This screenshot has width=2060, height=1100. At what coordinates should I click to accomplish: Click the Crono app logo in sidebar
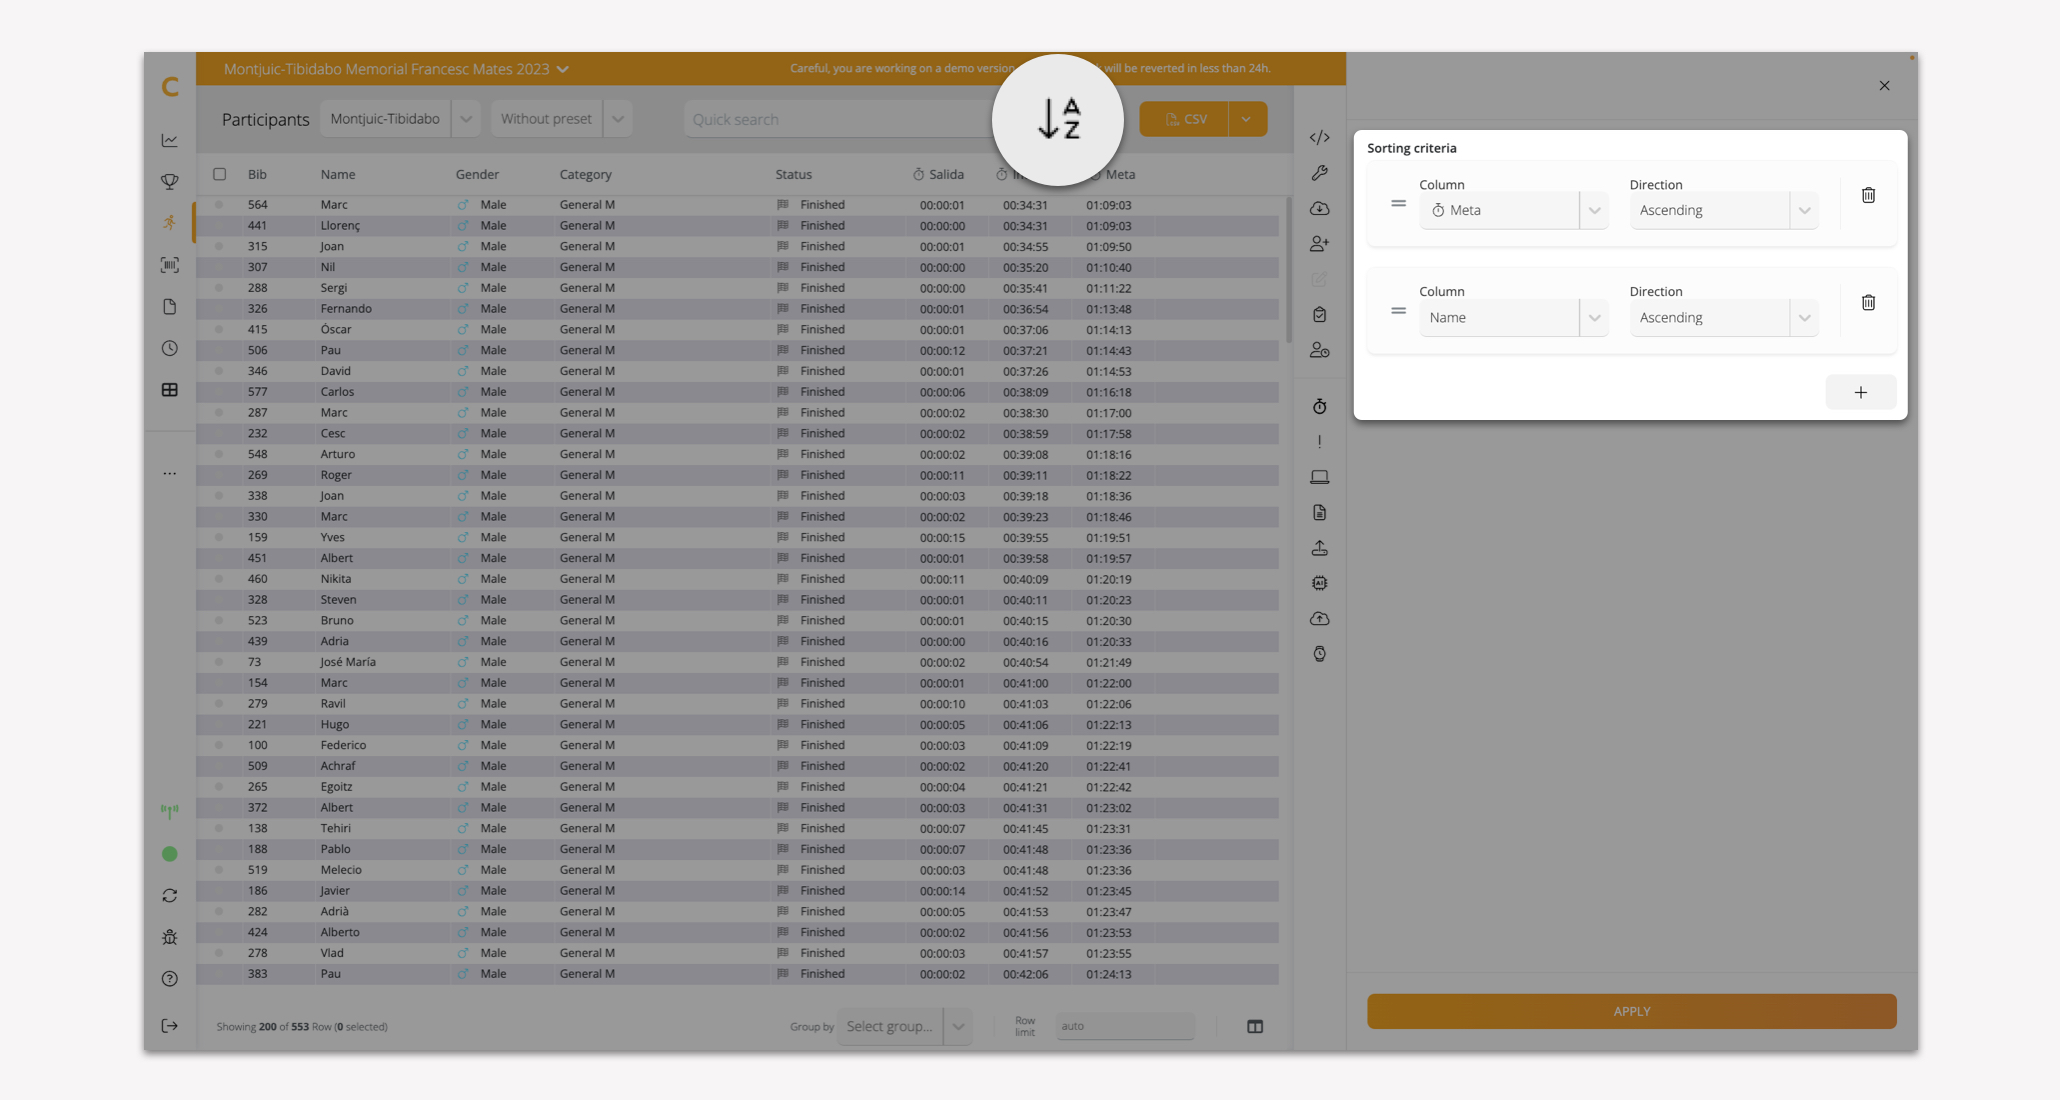coord(170,87)
